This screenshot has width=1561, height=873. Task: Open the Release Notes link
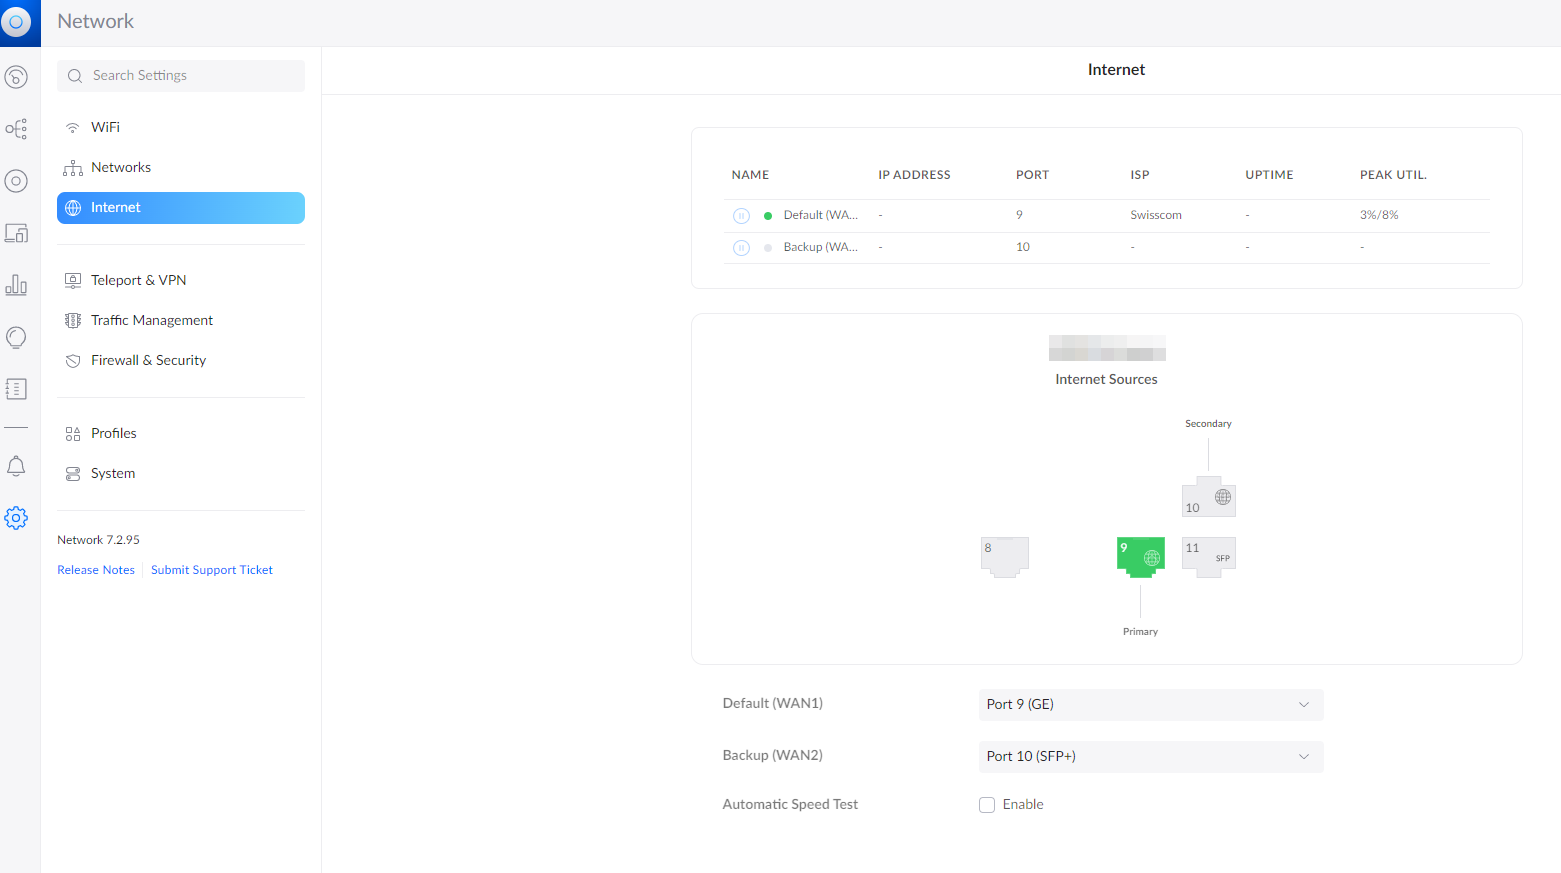coord(96,570)
